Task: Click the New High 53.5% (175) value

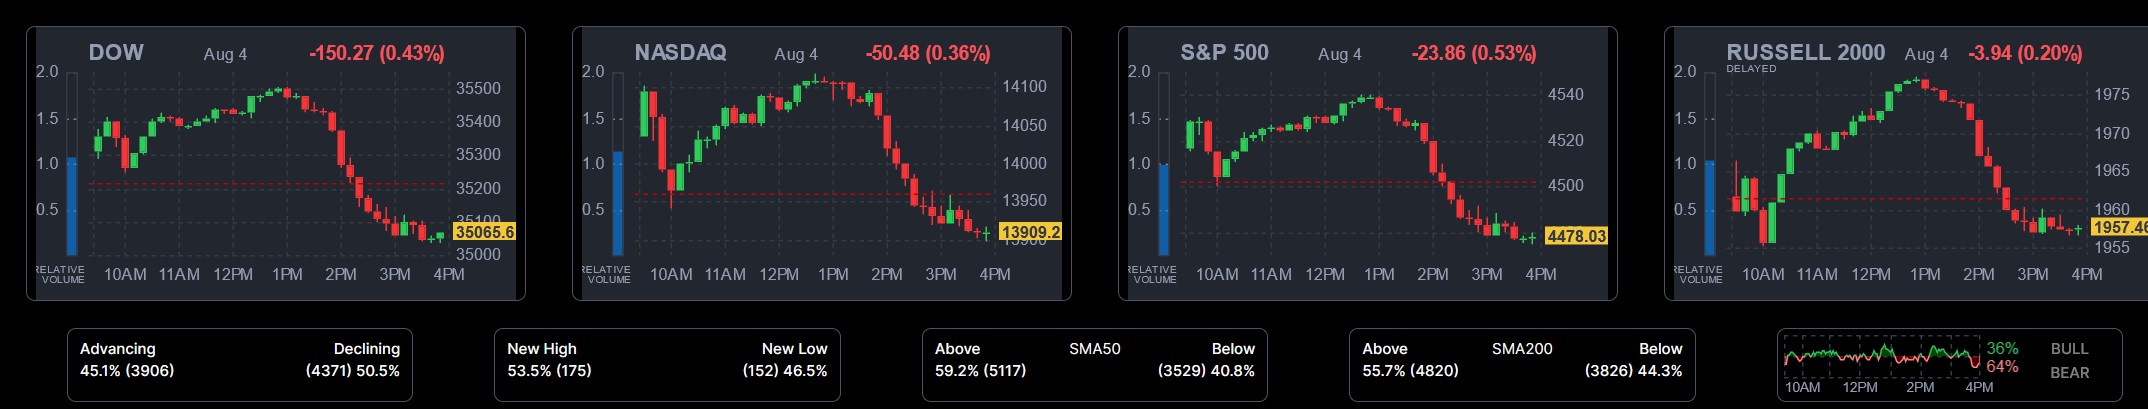Action: tap(549, 370)
